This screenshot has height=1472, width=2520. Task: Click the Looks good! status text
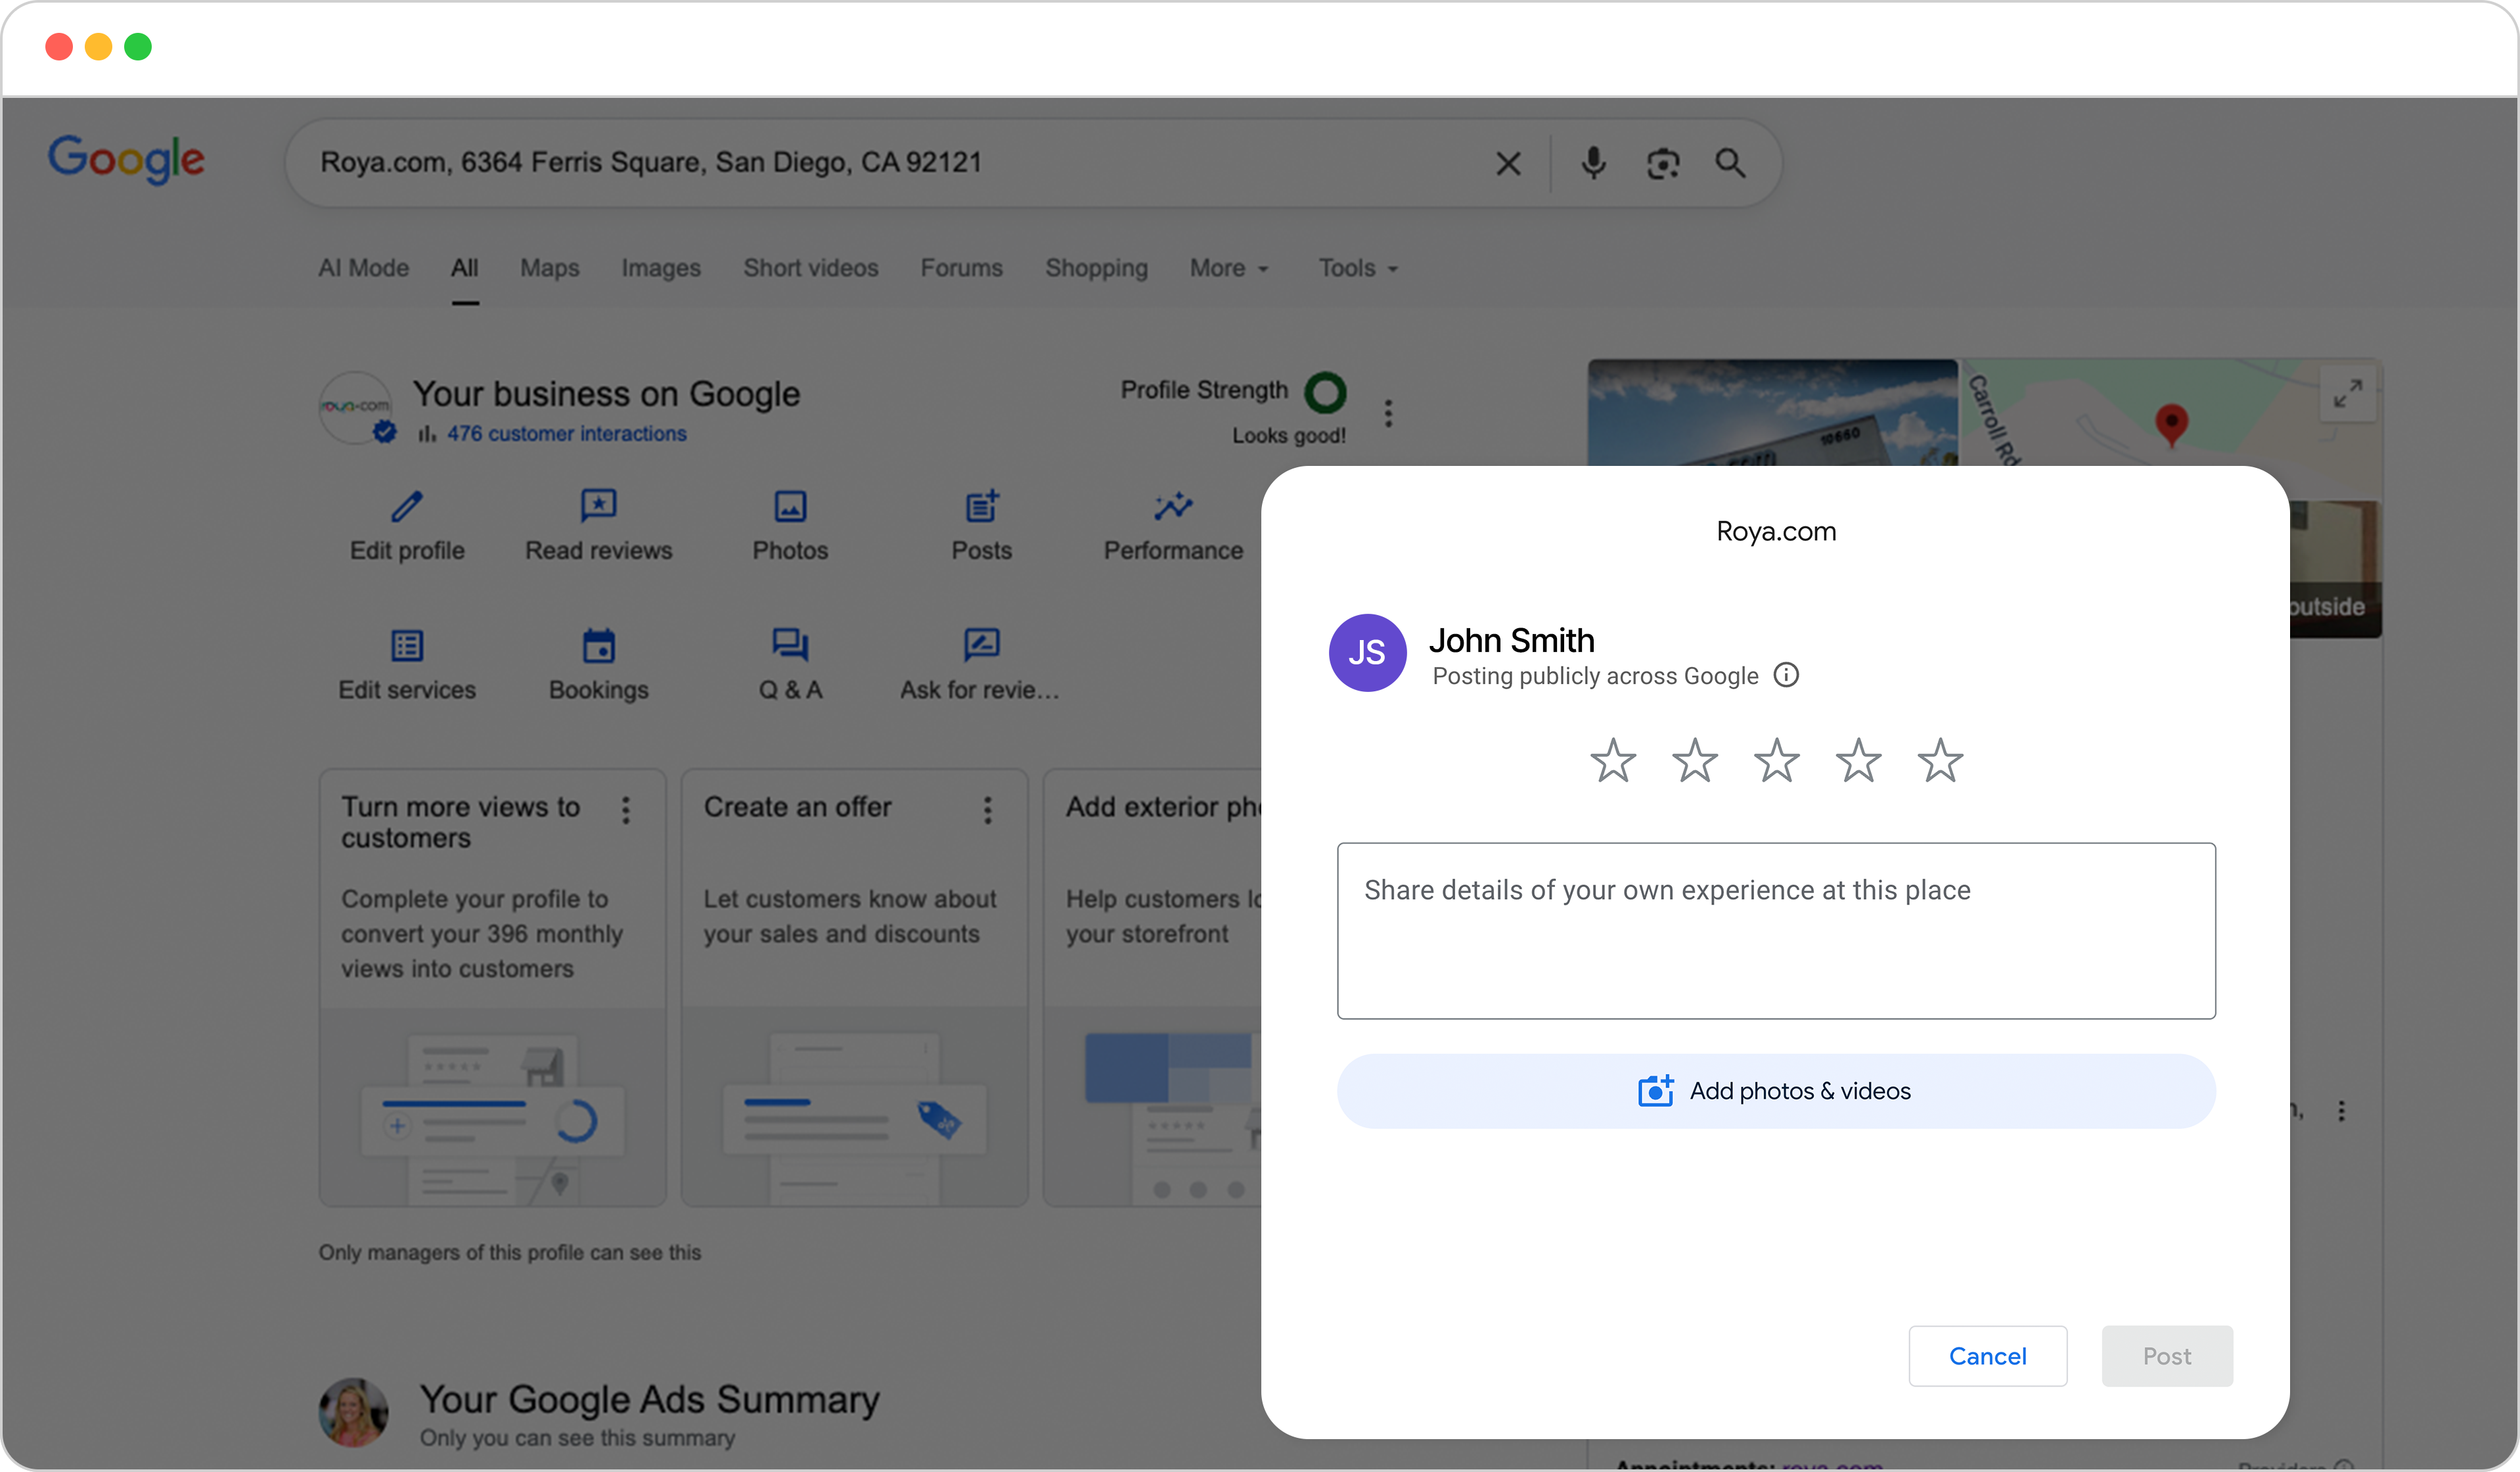tap(1288, 436)
